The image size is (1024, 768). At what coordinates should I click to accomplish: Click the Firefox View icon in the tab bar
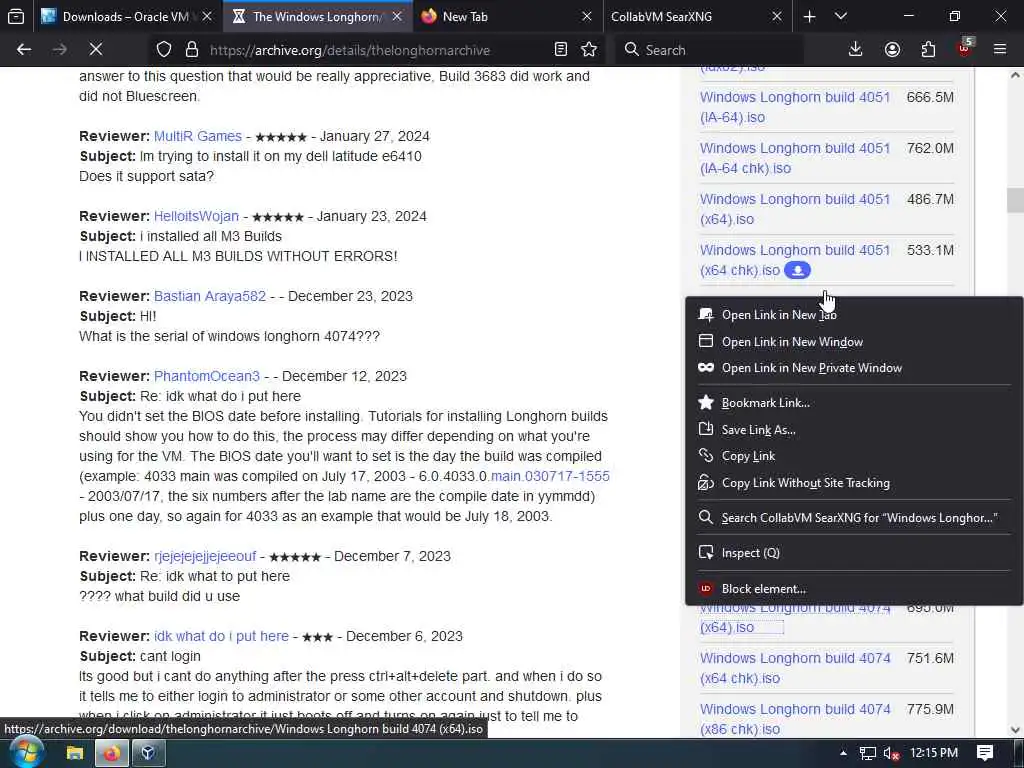pos(16,16)
